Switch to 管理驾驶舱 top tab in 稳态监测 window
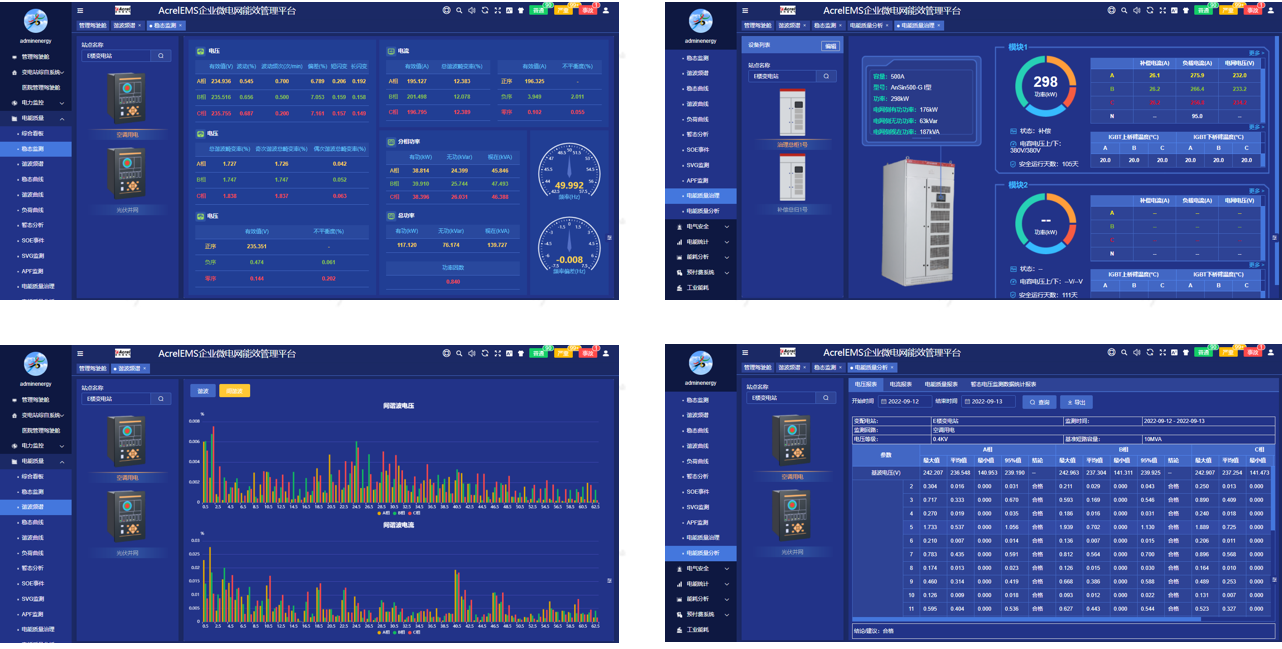 pos(93,25)
